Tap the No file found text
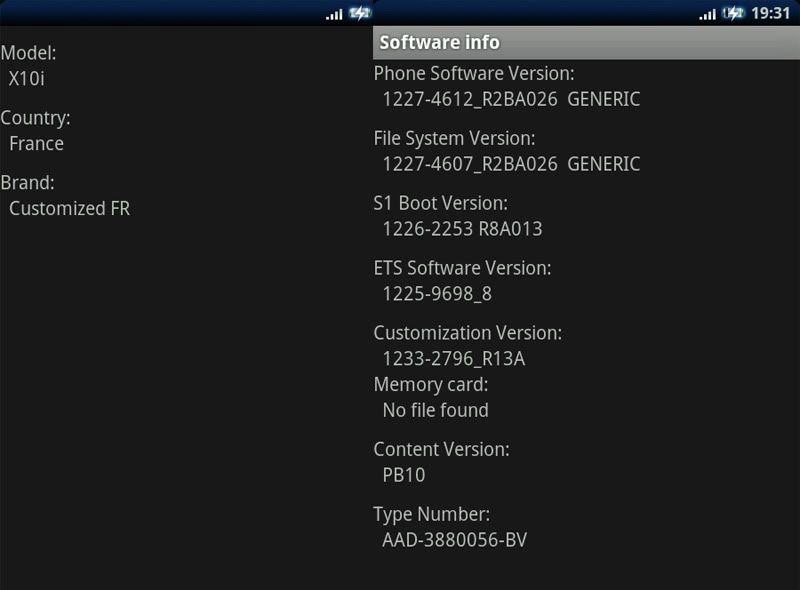Image resolution: width=800 pixels, height=590 pixels. click(435, 410)
